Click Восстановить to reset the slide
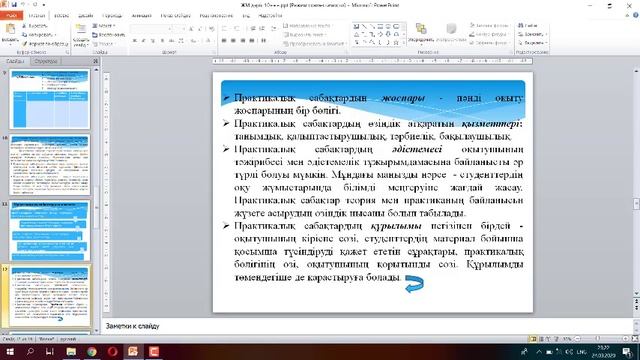 [x=109, y=35]
